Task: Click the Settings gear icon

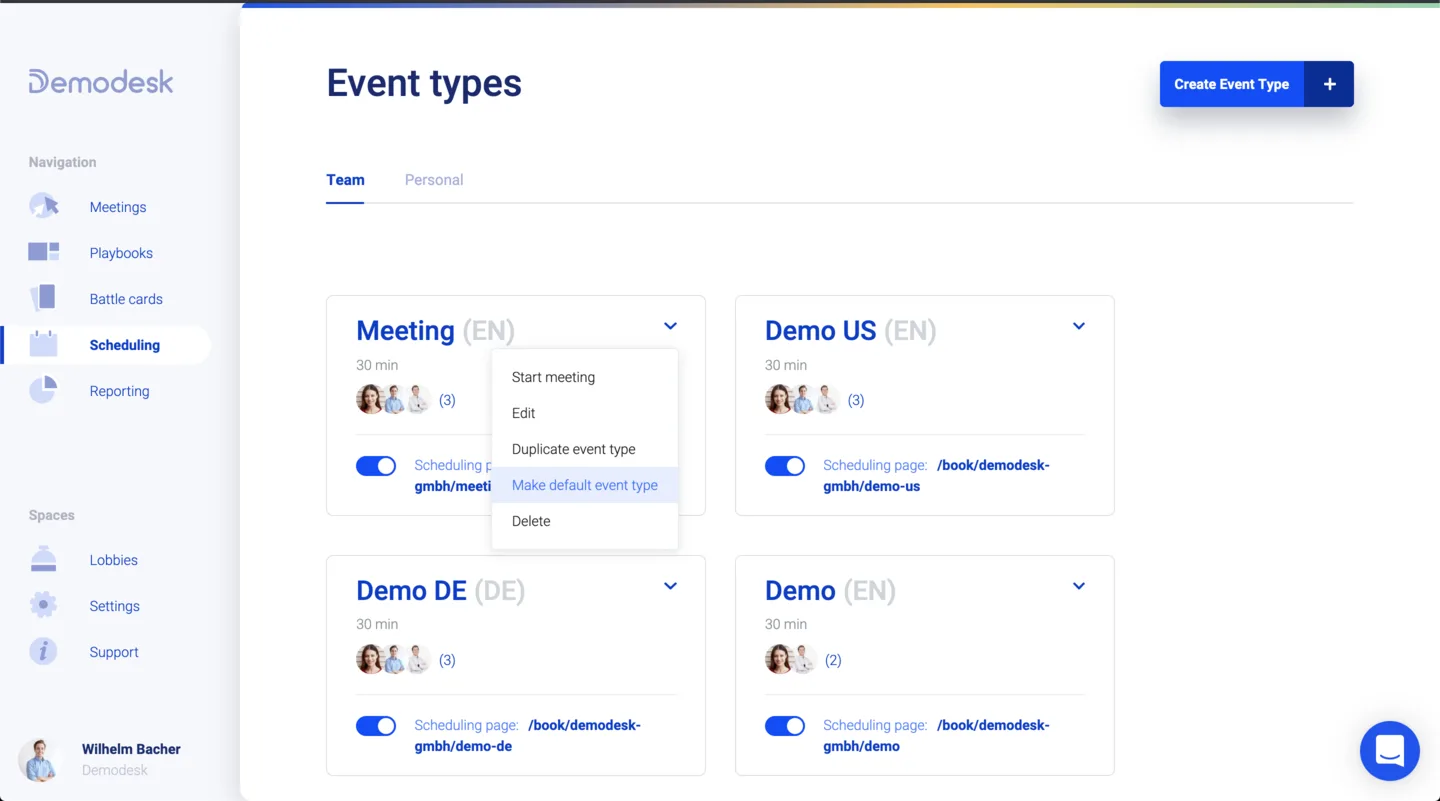Action: pyautogui.click(x=43, y=605)
